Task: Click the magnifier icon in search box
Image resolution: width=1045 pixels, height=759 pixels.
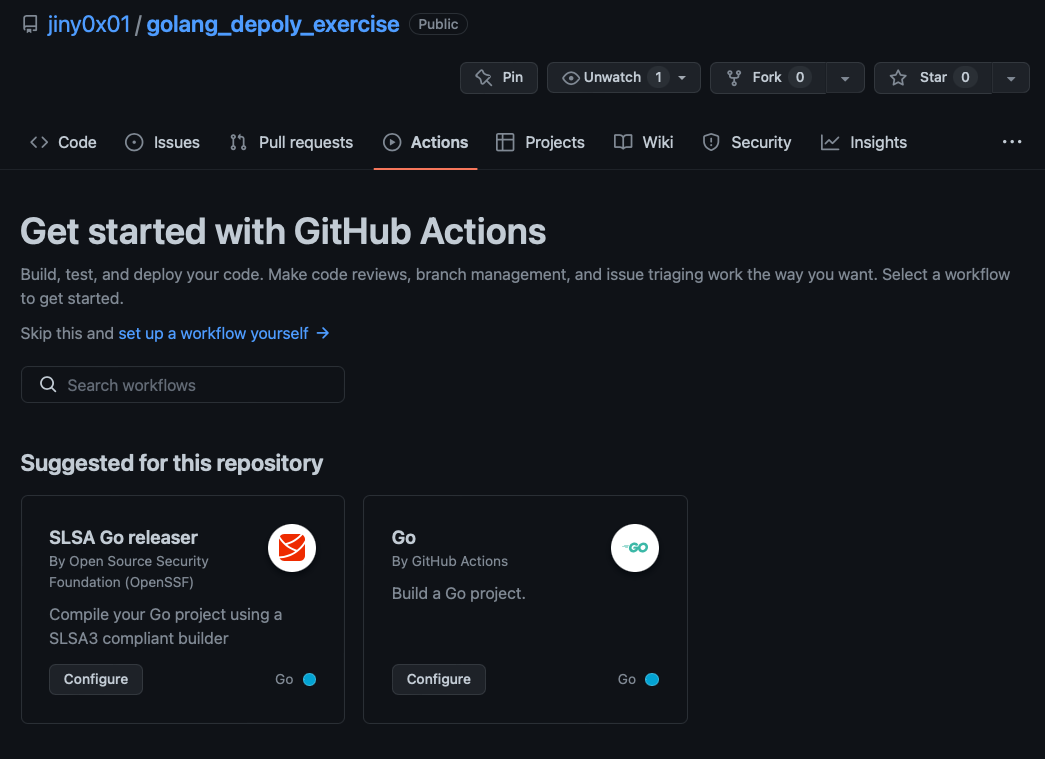Action: (x=48, y=384)
